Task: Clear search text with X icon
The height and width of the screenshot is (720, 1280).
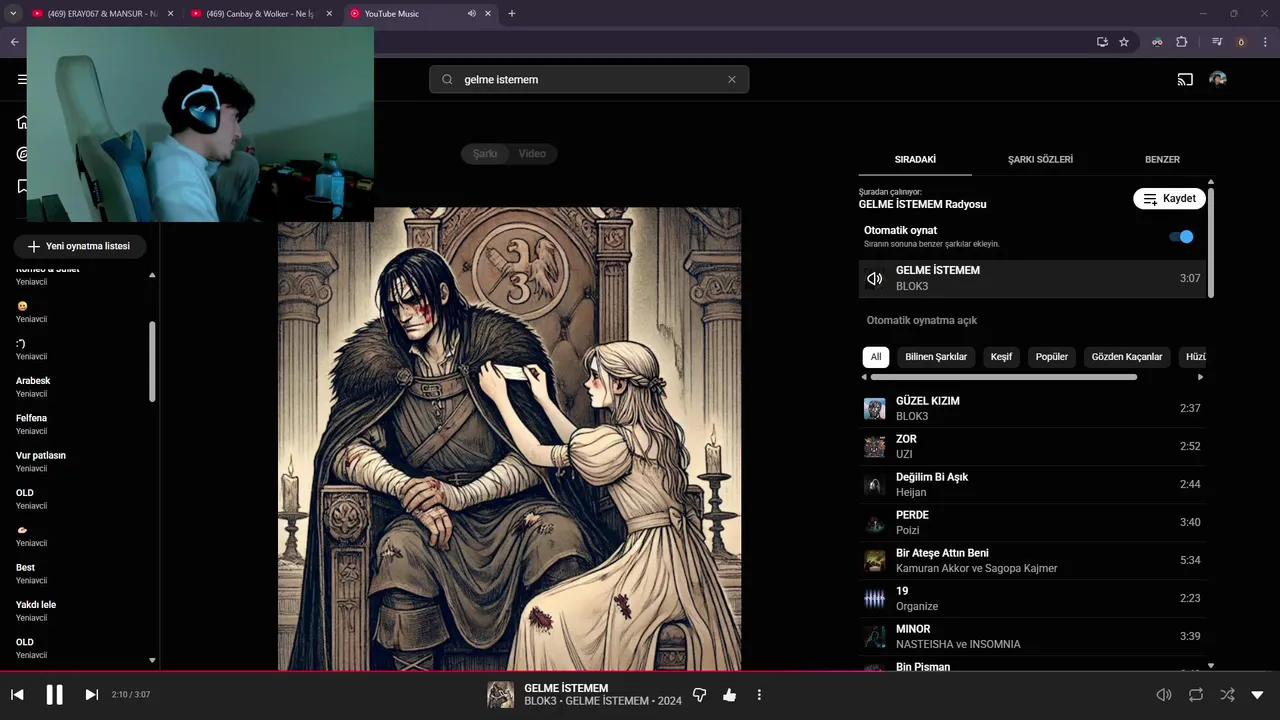Action: pos(731,79)
